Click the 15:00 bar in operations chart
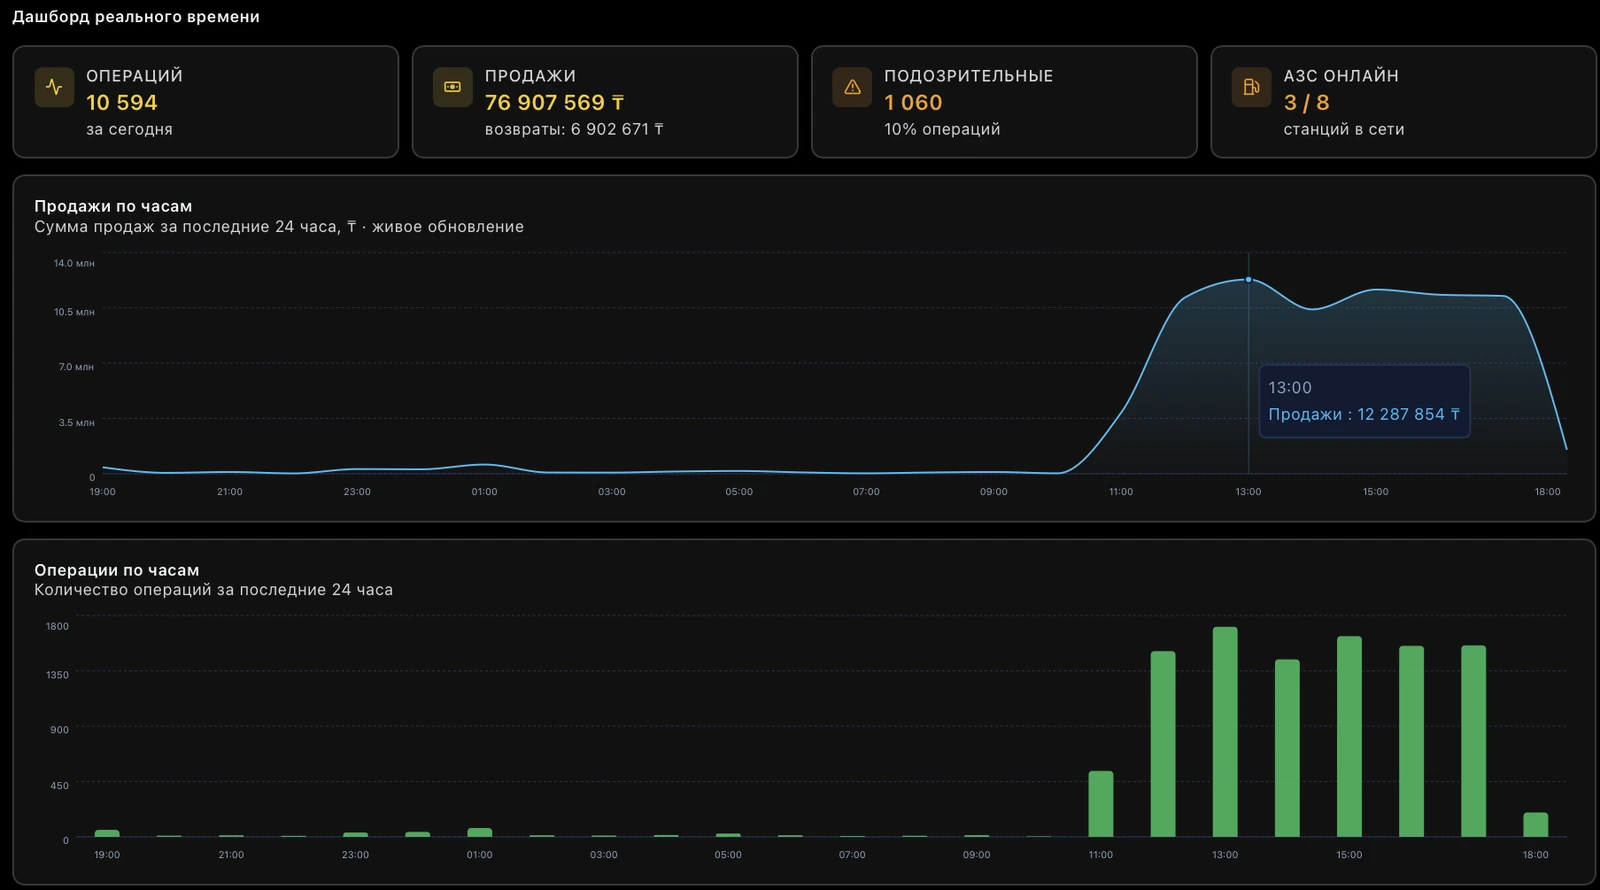This screenshot has height=890, width=1600. (1349, 736)
